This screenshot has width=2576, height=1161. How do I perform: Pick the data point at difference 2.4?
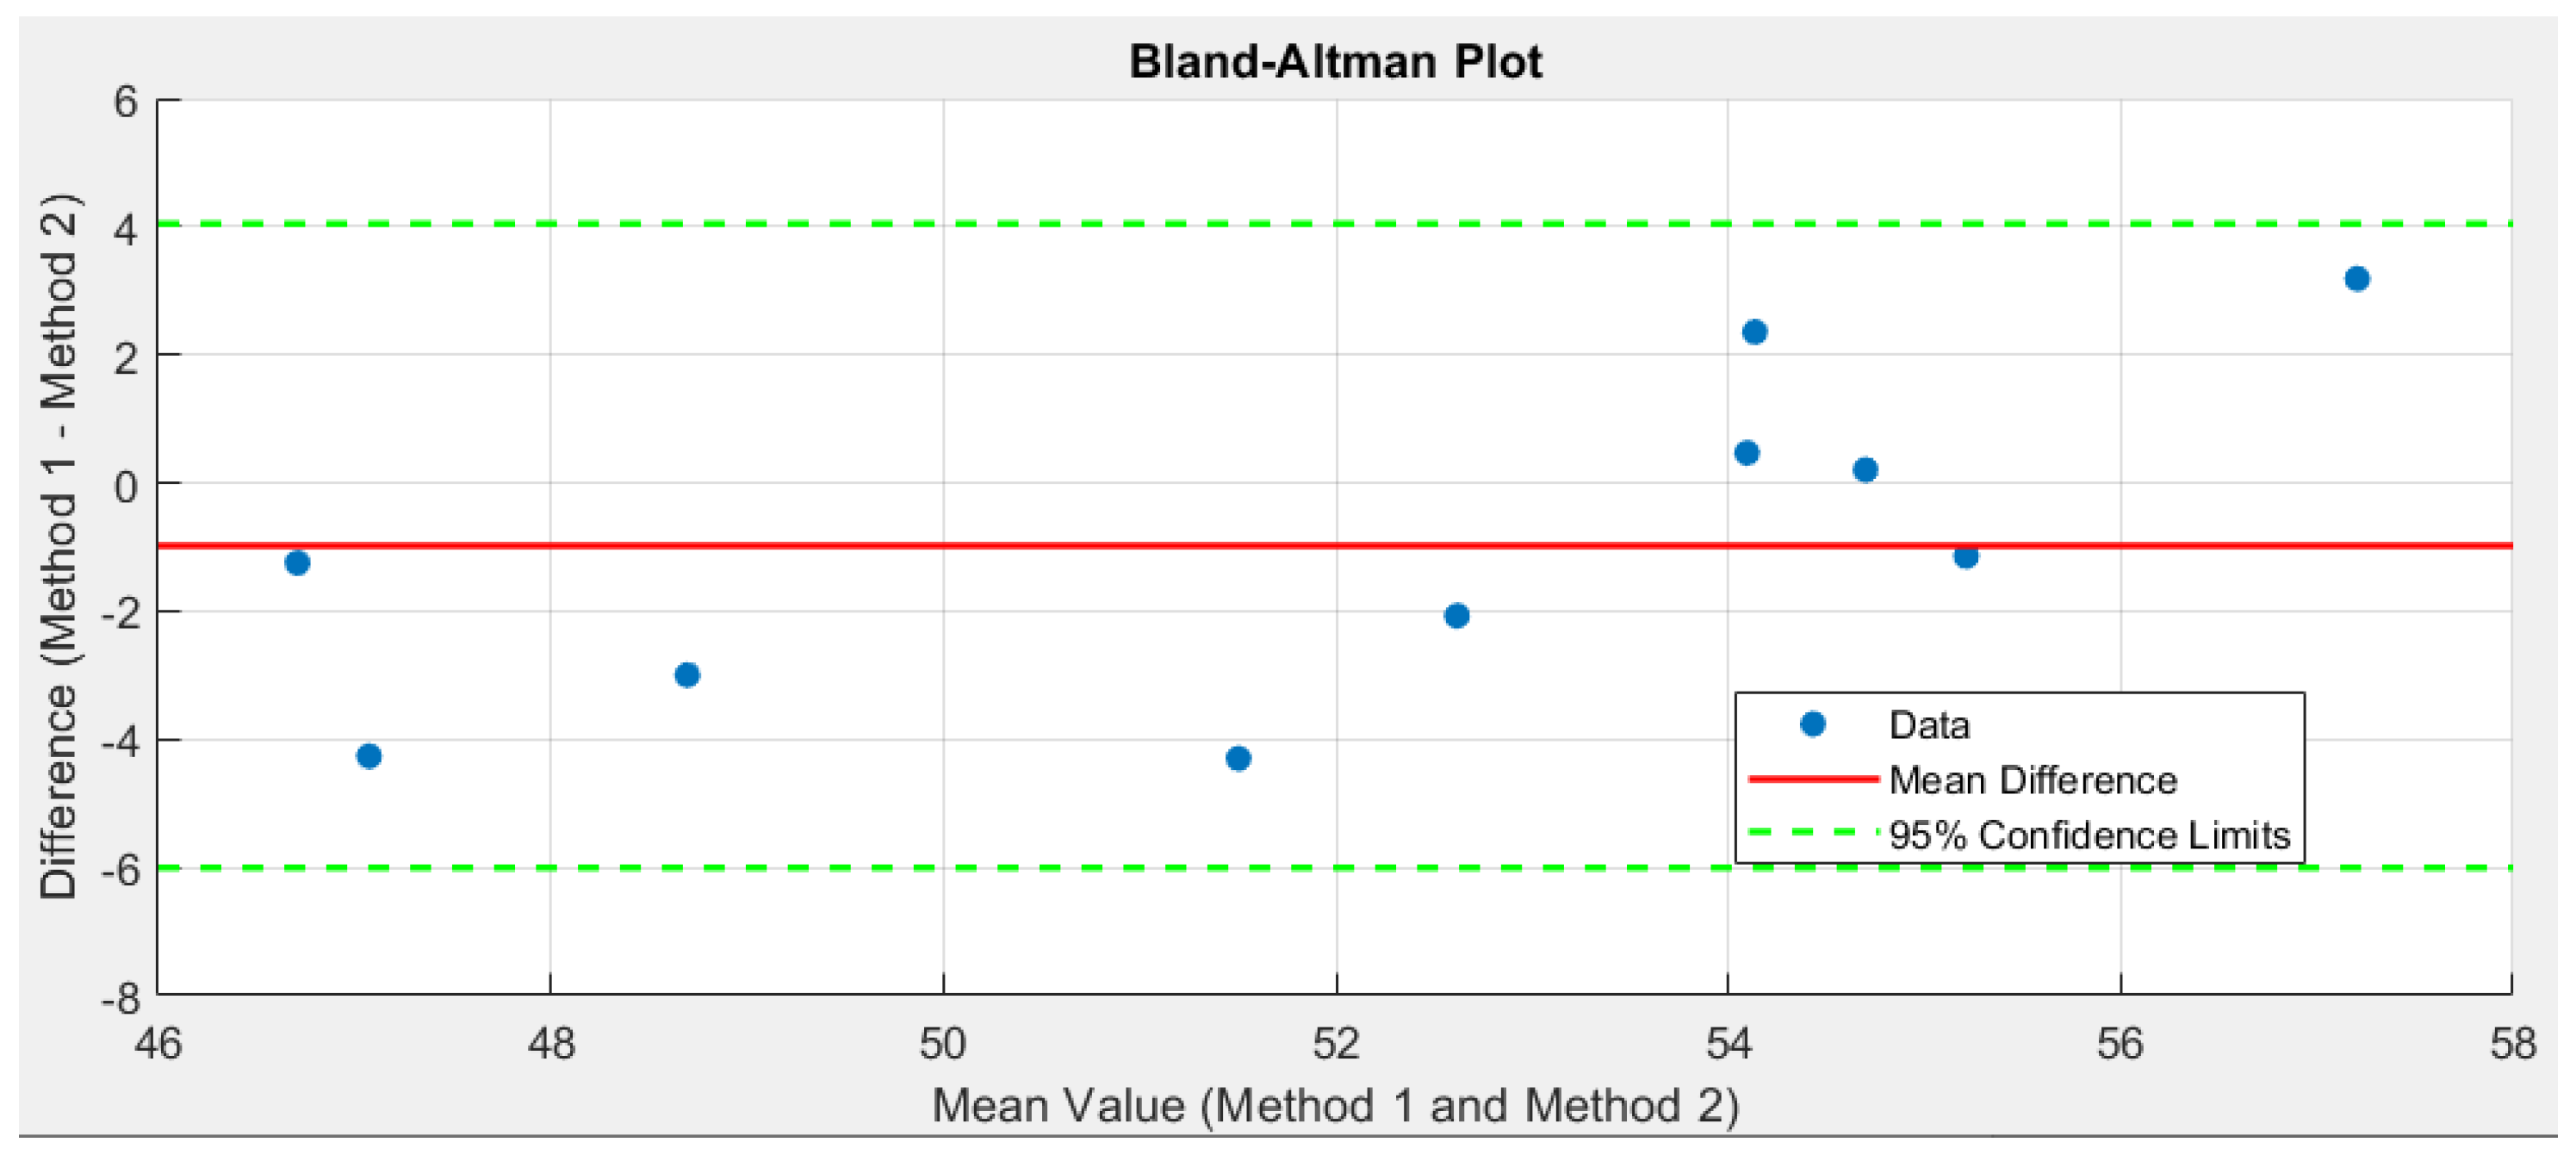(1755, 332)
